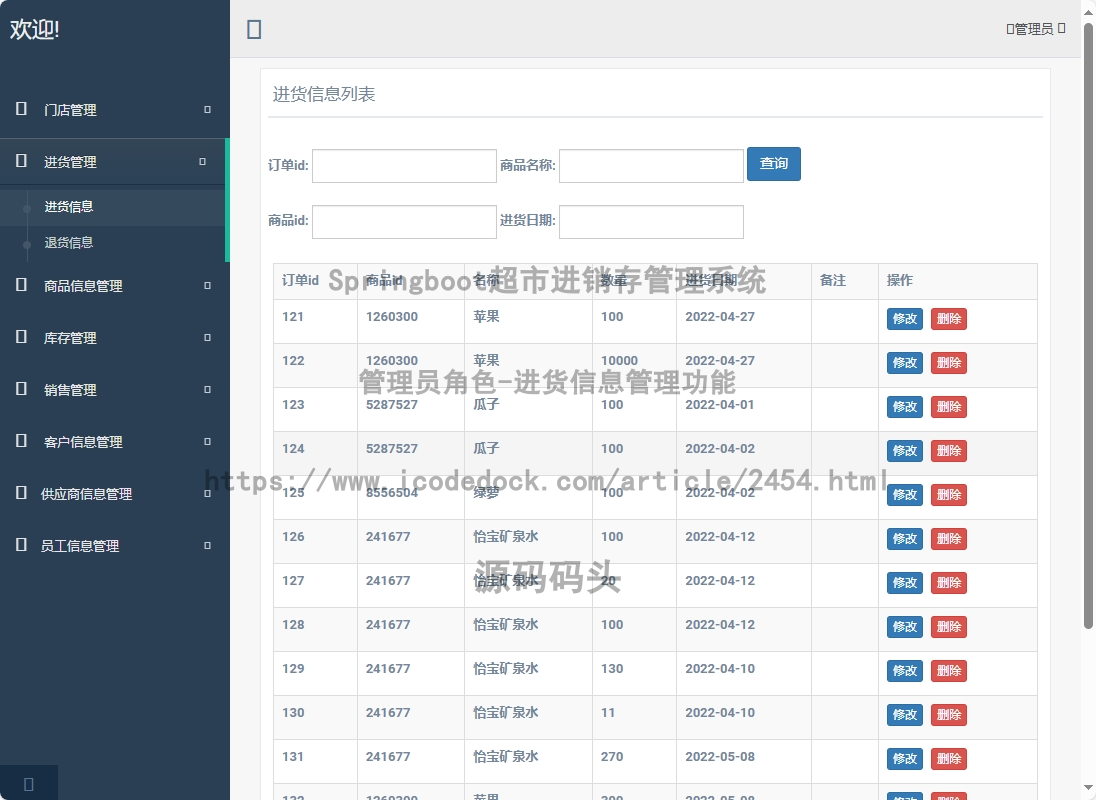Click 删除 for order 121

coord(949,319)
